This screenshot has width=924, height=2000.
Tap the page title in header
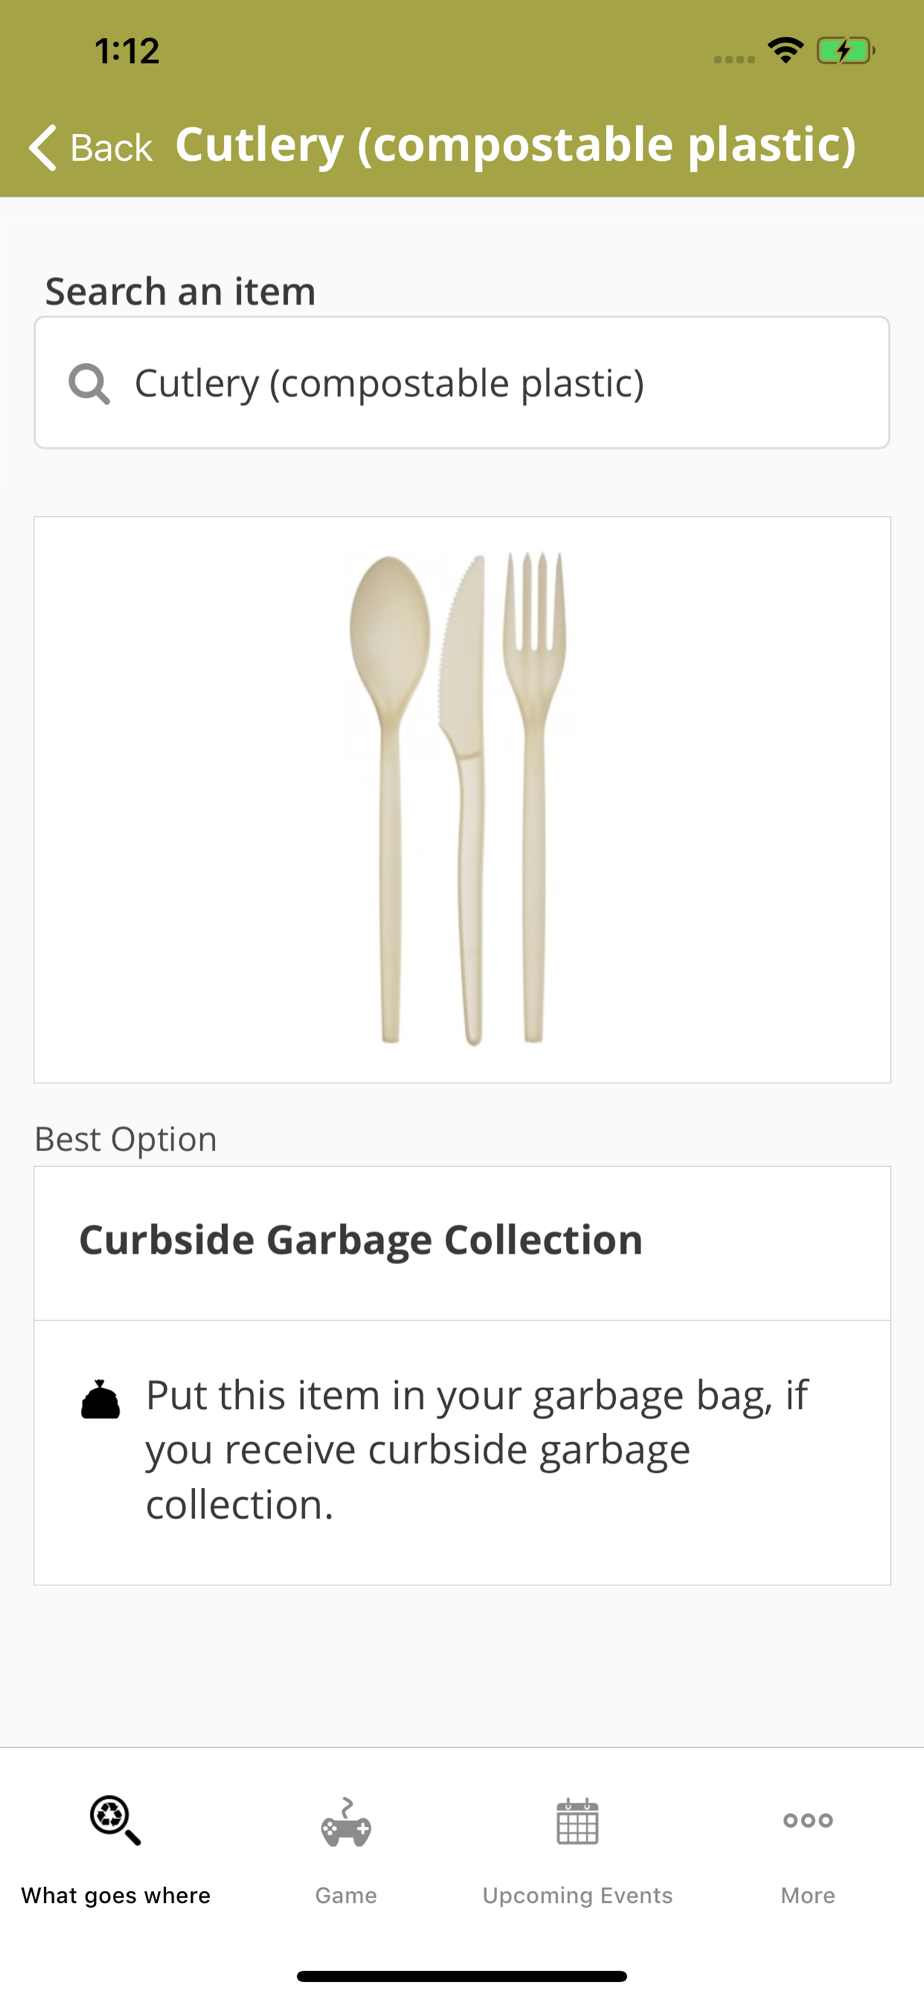click(x=516, y=146)
